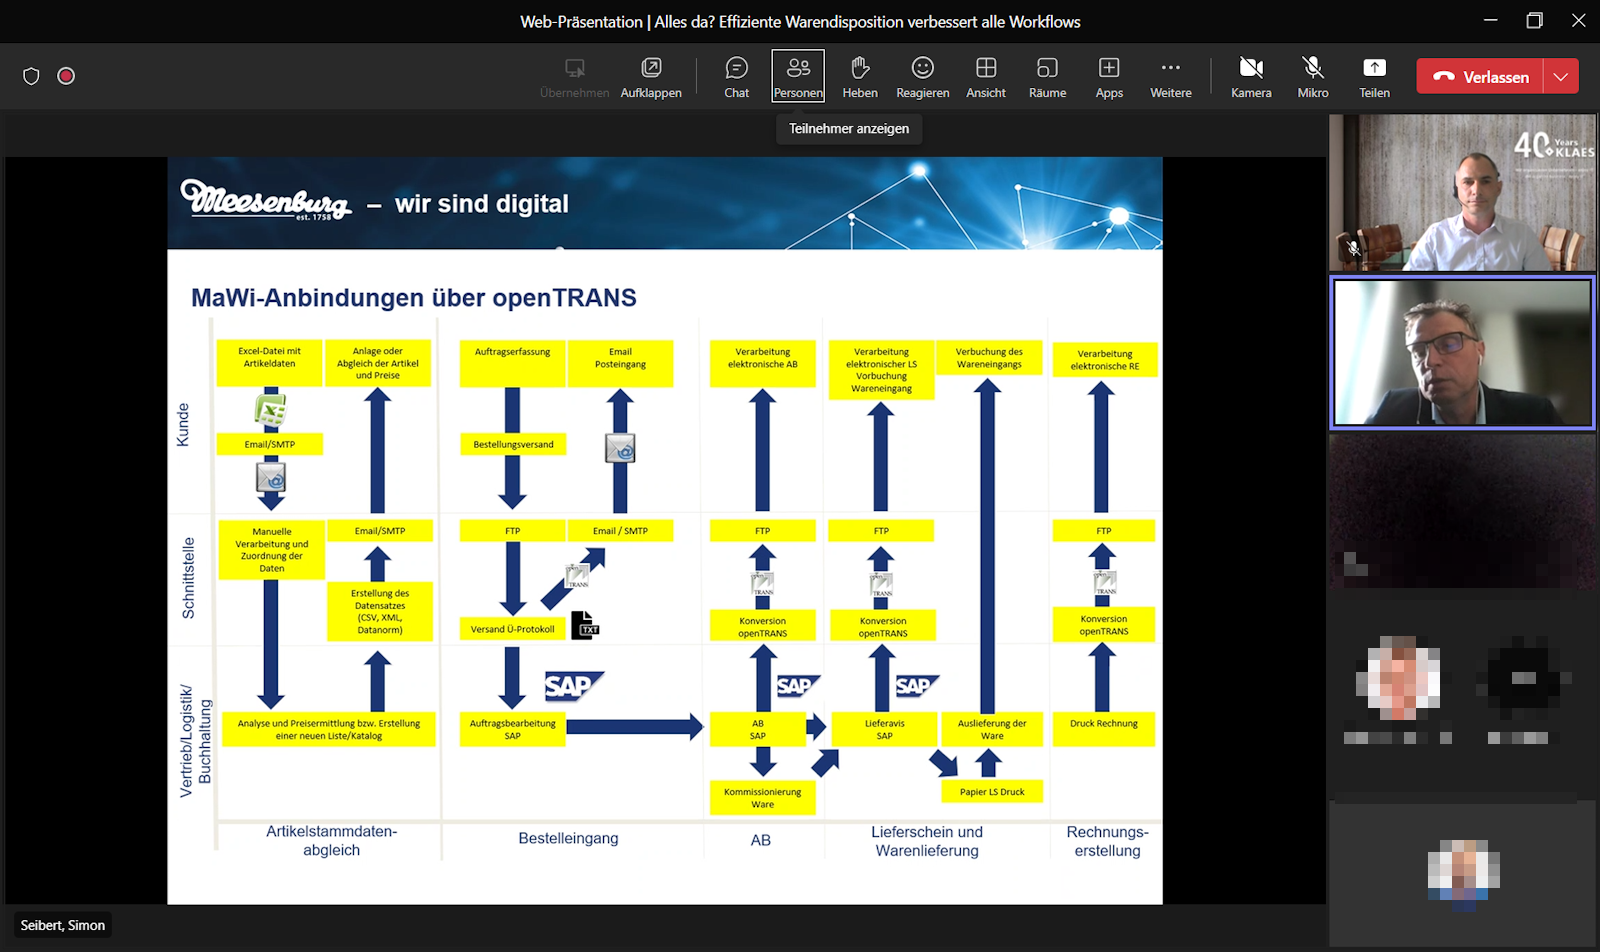This screenshot has height=952, width=1600.
Task: Expand the Verlassen dropdown arrow
Action: (x=1561, y=76)
